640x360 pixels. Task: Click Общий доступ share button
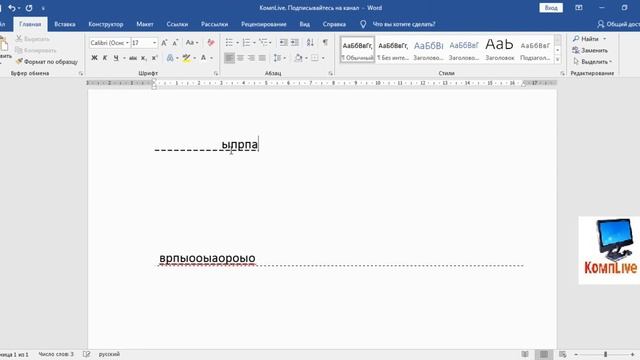point(618,24)
